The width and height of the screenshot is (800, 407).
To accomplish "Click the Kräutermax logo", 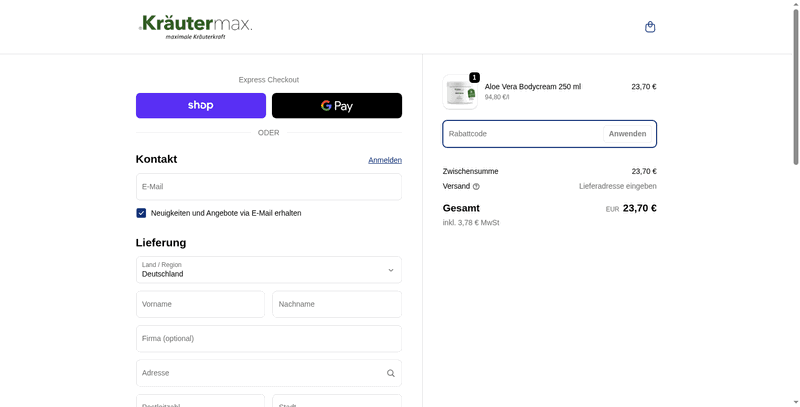I will tap(195, 27).
